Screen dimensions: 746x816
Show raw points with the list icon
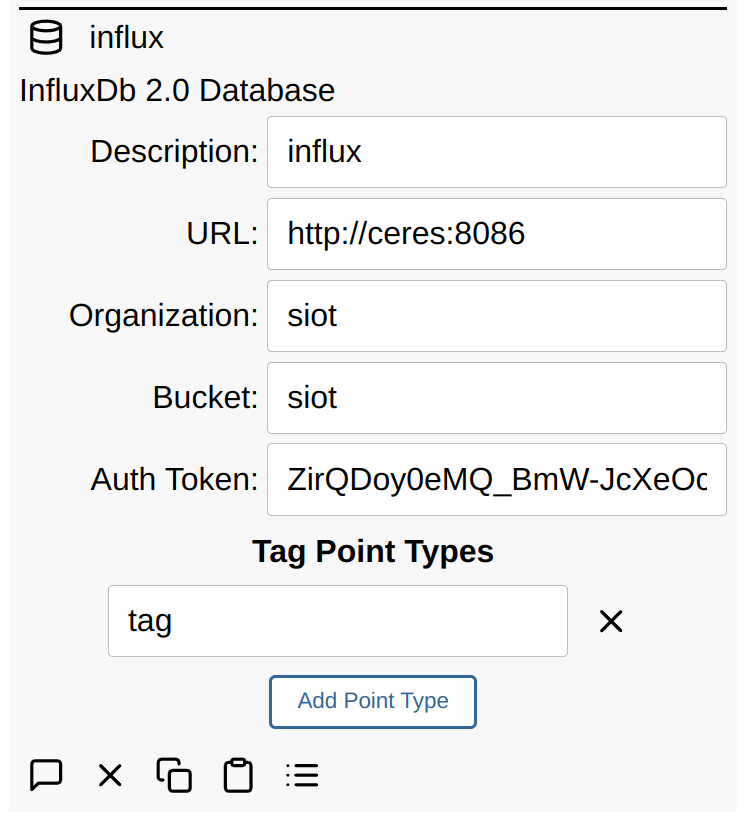click(x=302, y=775)
